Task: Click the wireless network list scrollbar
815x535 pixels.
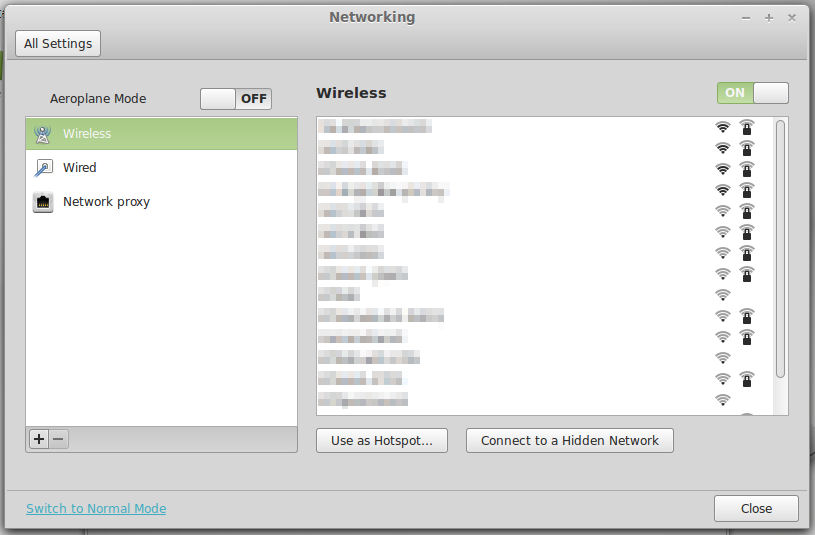Action: pyautogui.click(x=780, y=250)
